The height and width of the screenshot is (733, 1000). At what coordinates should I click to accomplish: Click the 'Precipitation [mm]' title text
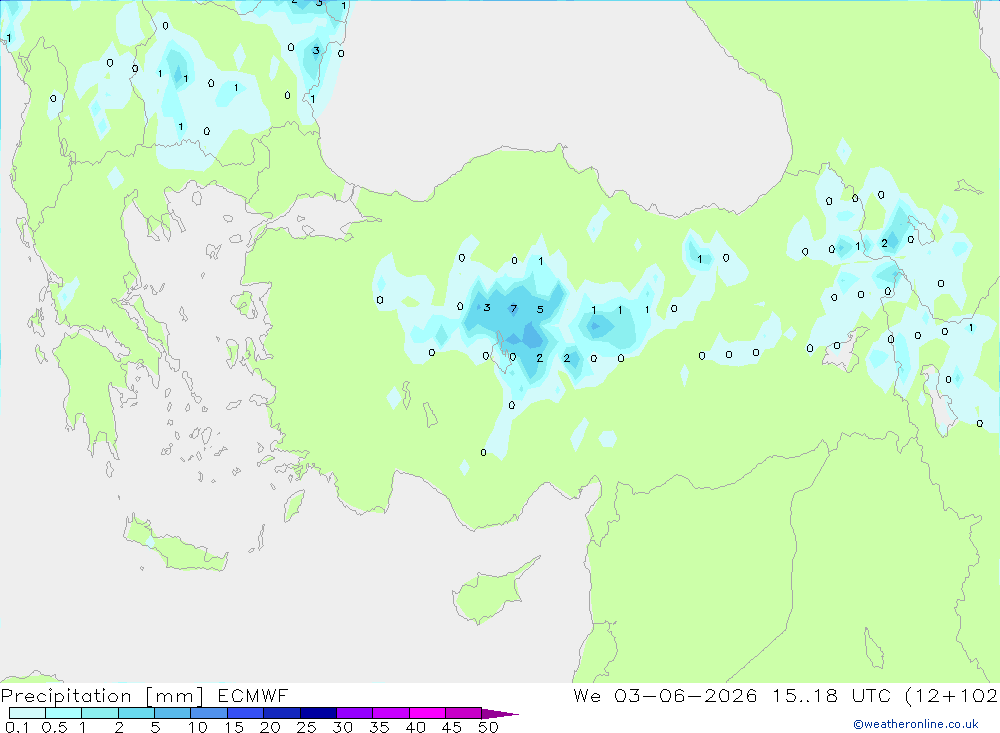coord(102,696)
